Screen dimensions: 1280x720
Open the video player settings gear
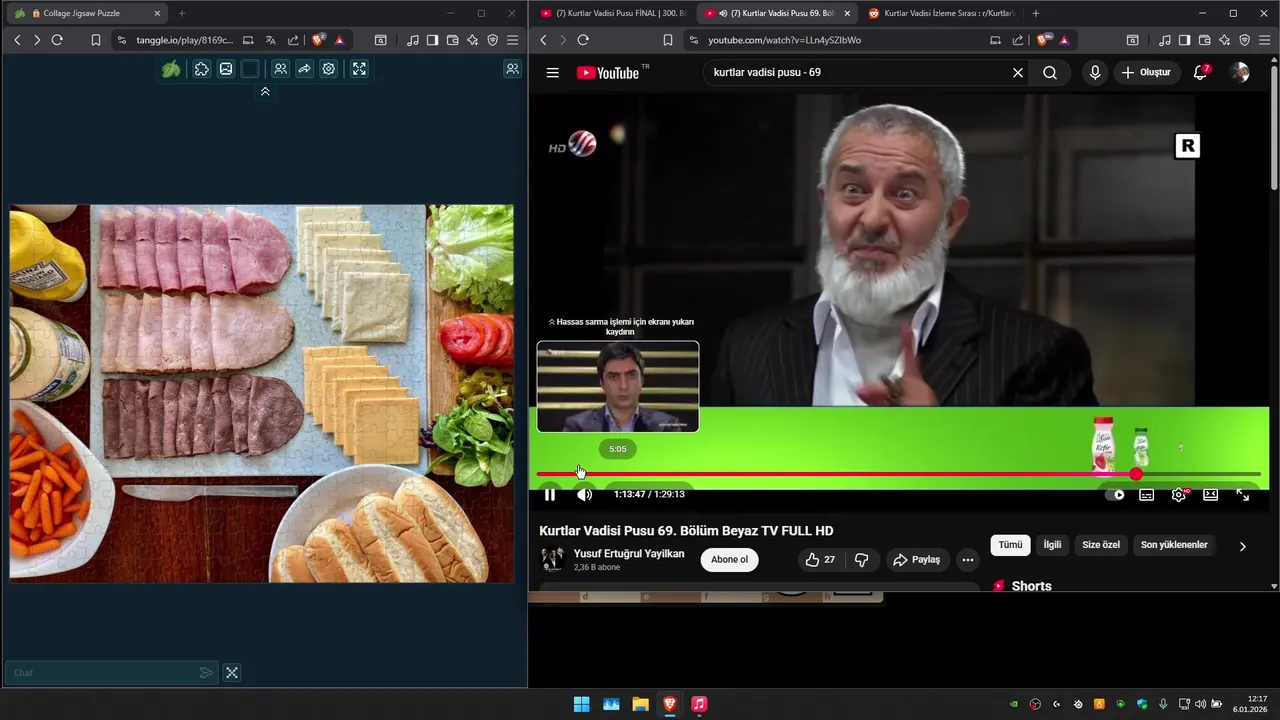click(x=1179, y=494)
